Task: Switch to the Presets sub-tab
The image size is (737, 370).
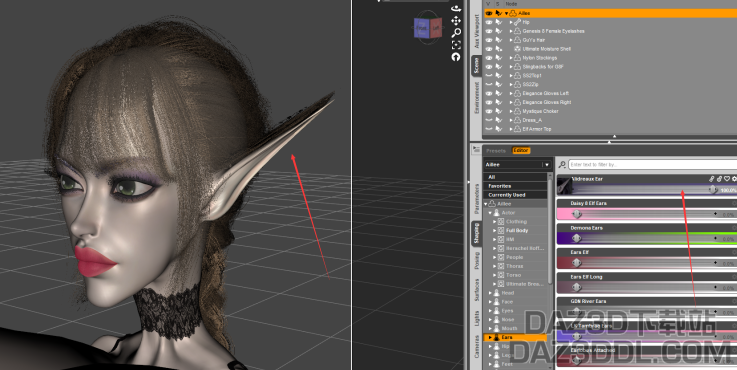Action: tap(496, 151)
